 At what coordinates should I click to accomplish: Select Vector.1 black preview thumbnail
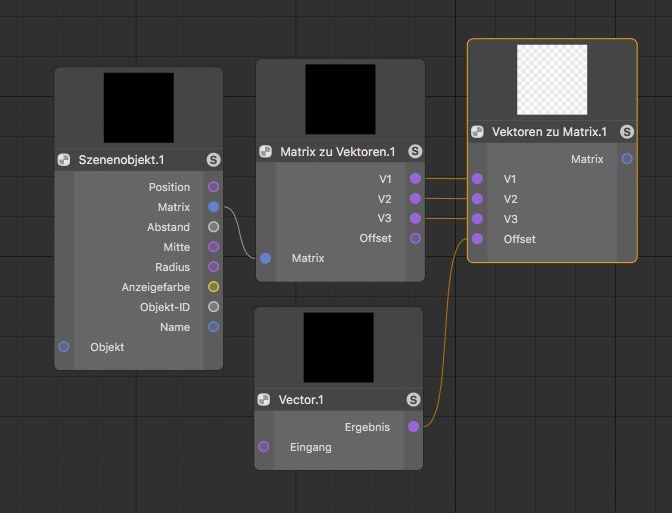click(x=339, y=347)
